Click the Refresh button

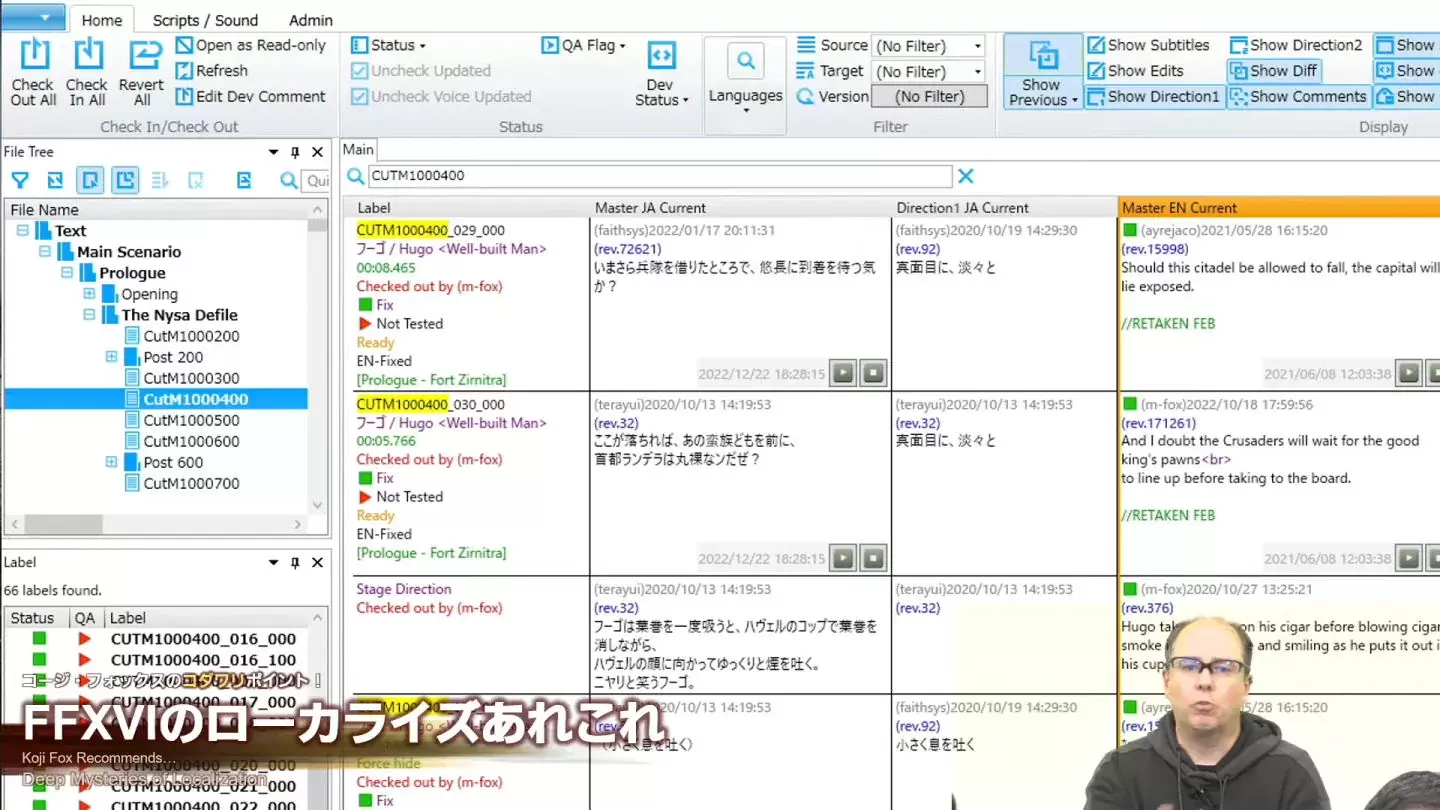coord(212,71)
